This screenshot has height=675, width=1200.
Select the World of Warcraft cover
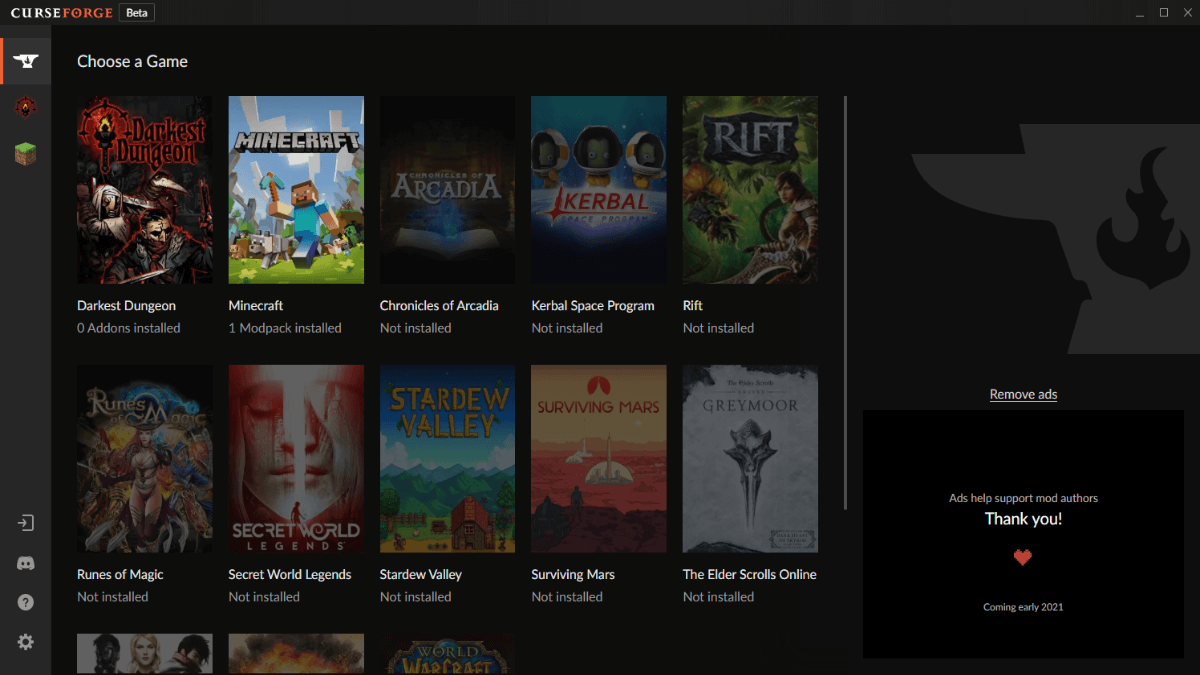click(x=447, y=655)
